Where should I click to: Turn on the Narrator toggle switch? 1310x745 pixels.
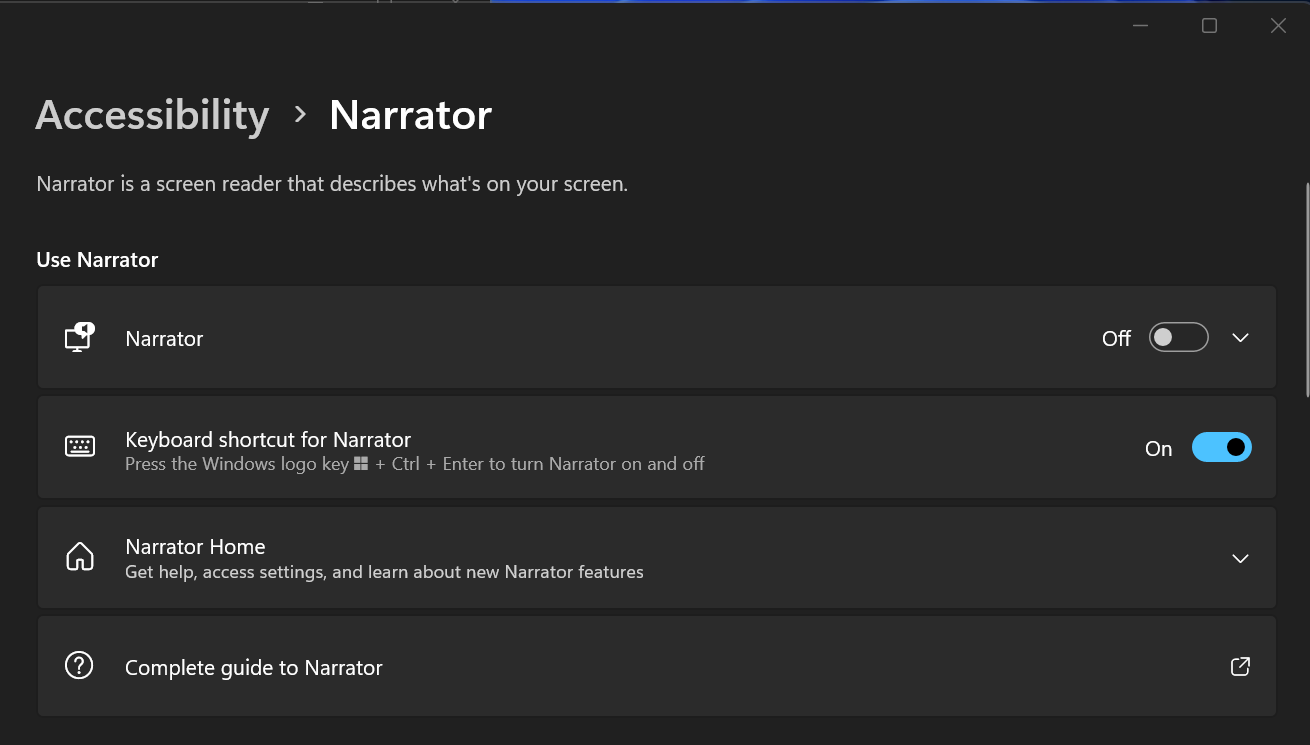click(x=1178, y=338)
